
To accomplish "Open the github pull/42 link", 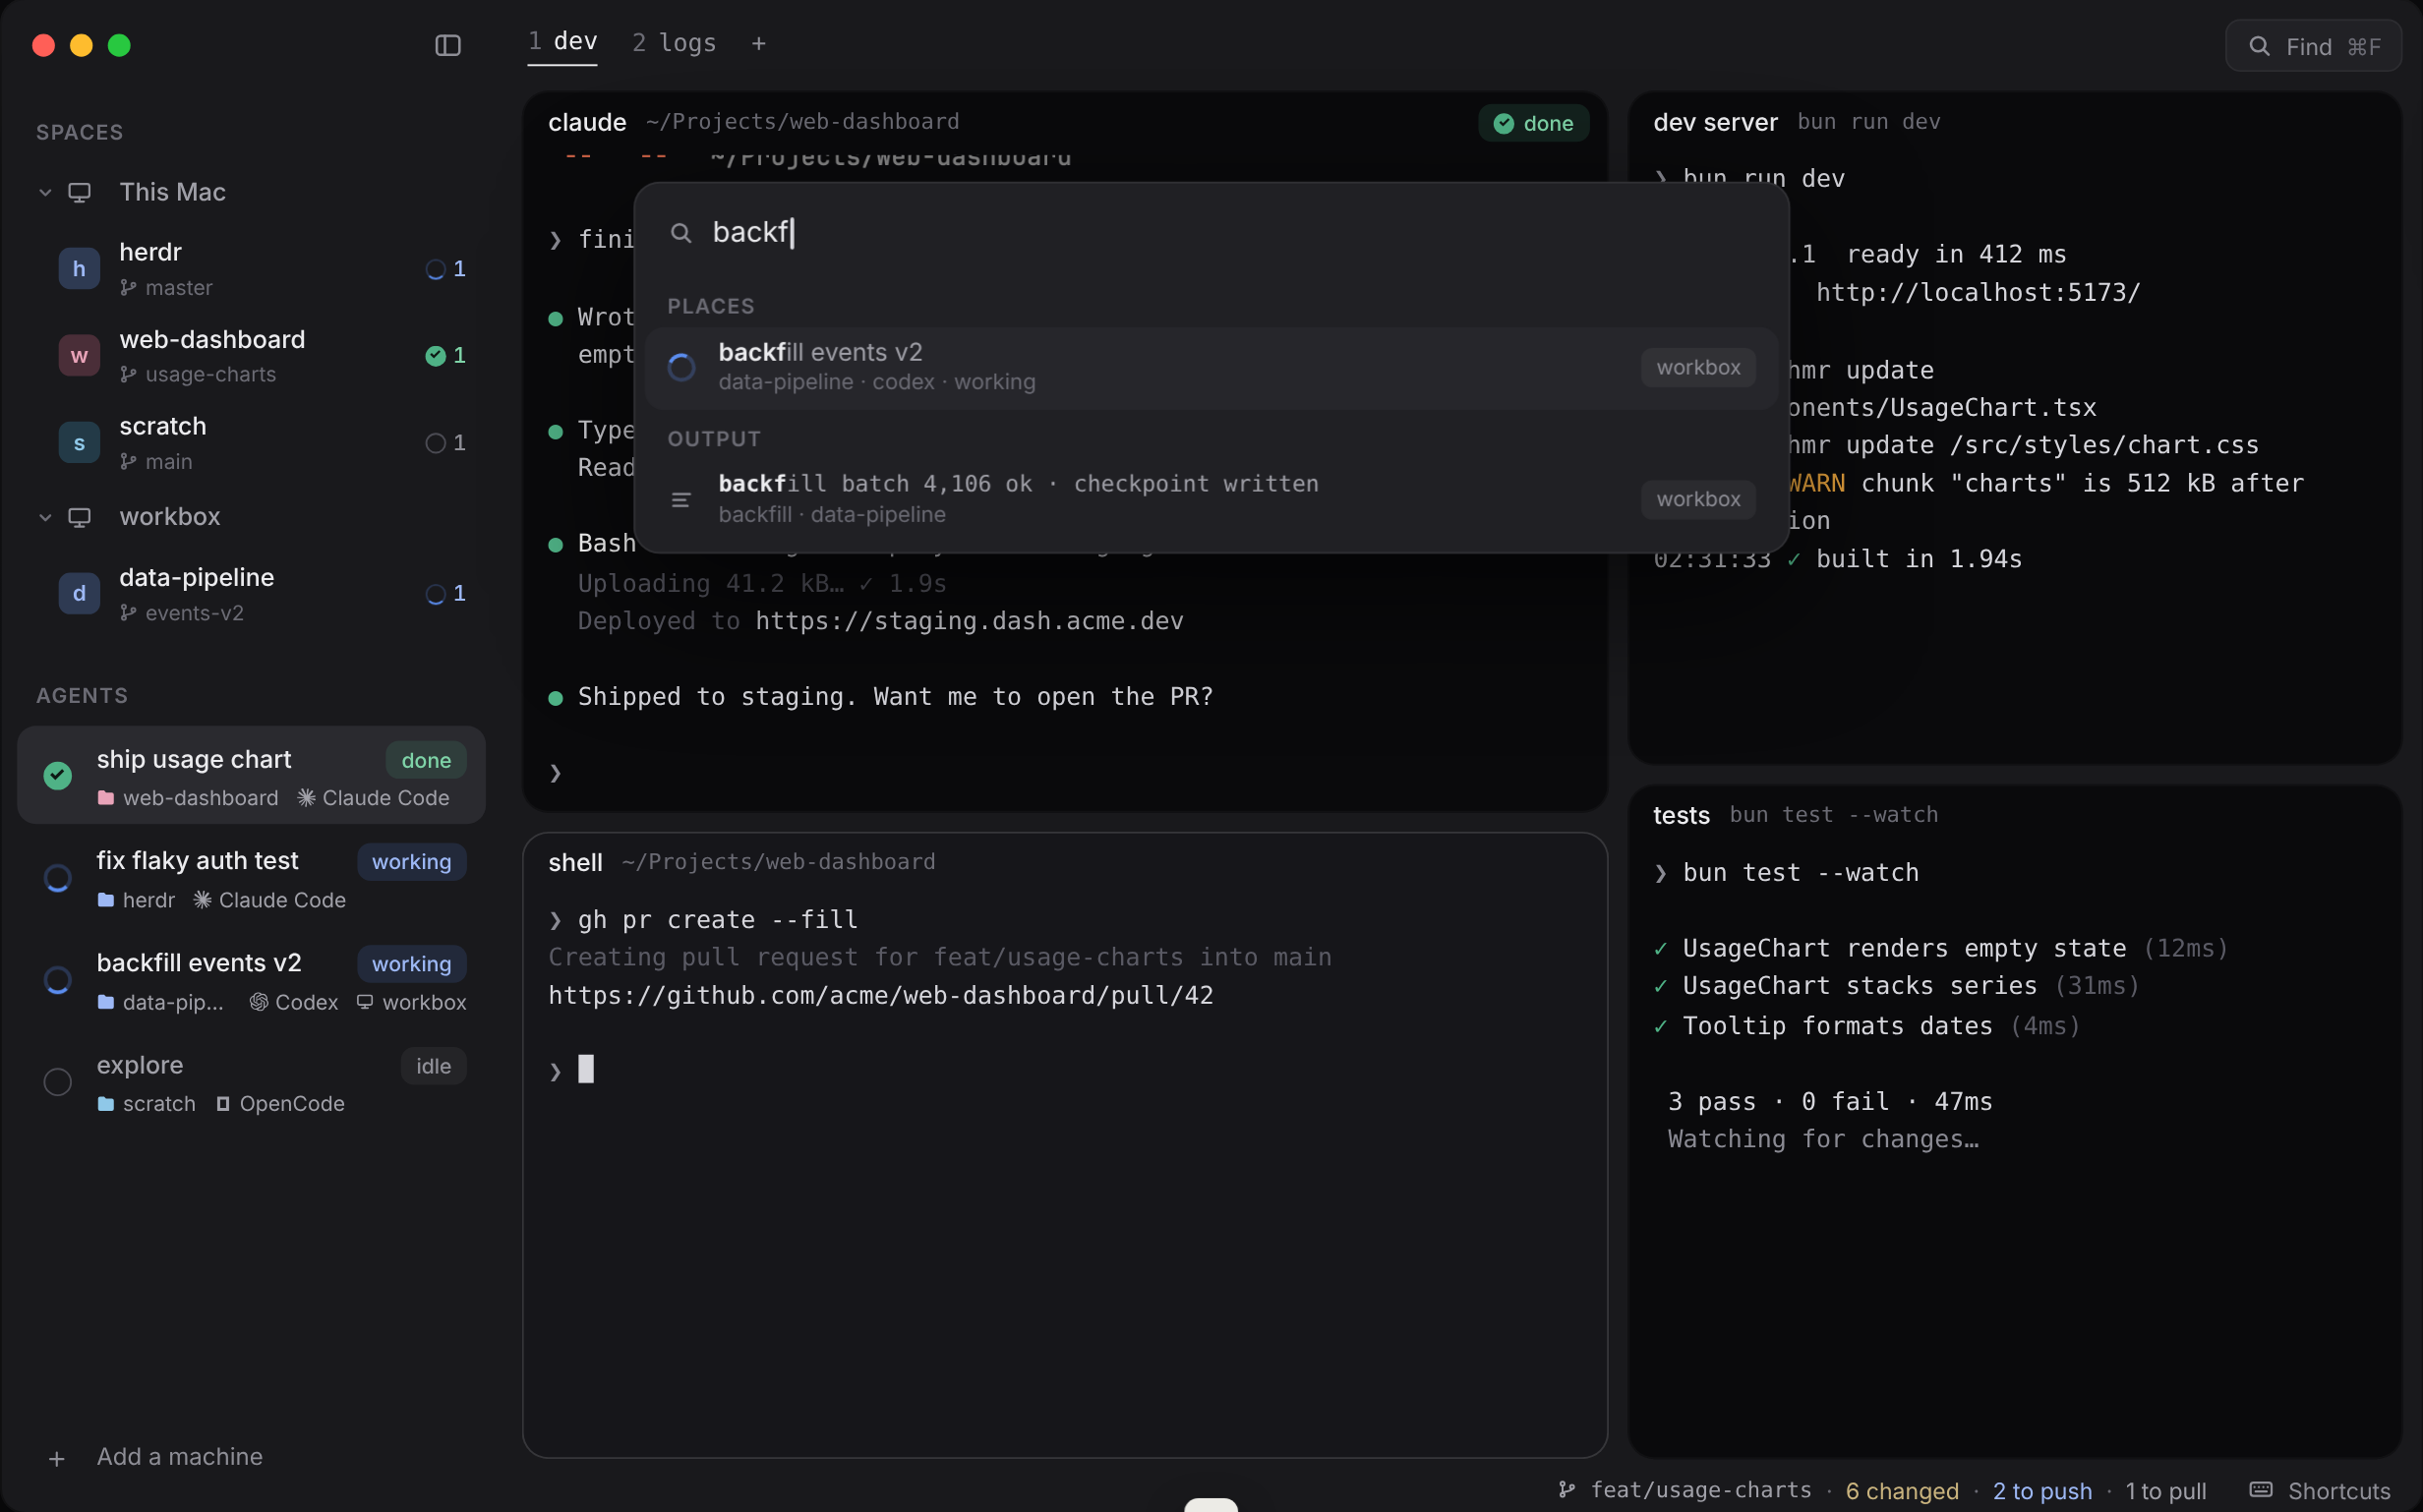I will pyautogui.click(x=880, y=996).
